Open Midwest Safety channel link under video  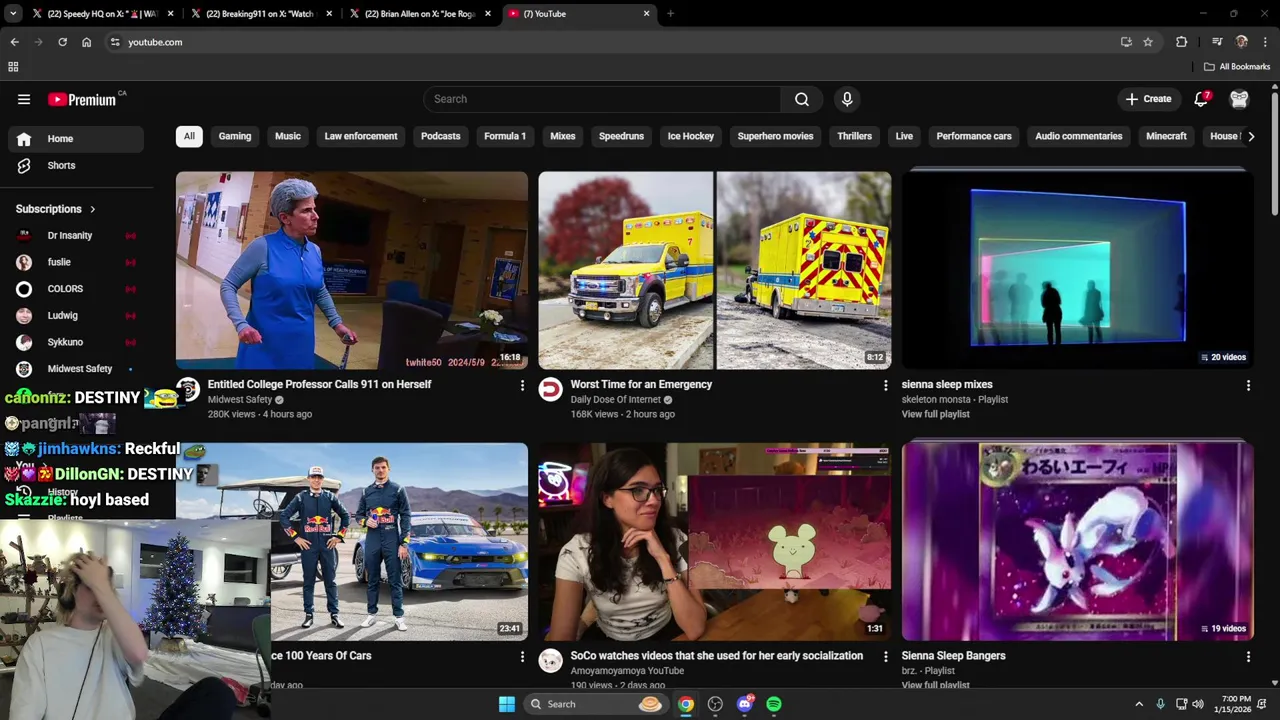pos(240,400)
